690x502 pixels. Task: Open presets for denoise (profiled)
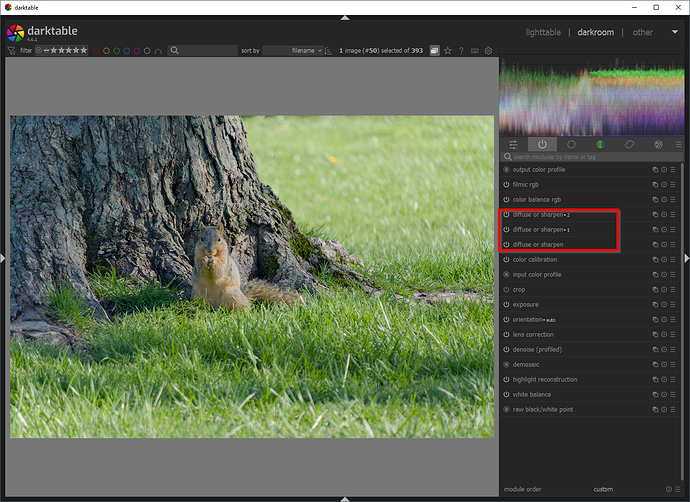pos(673,349)
